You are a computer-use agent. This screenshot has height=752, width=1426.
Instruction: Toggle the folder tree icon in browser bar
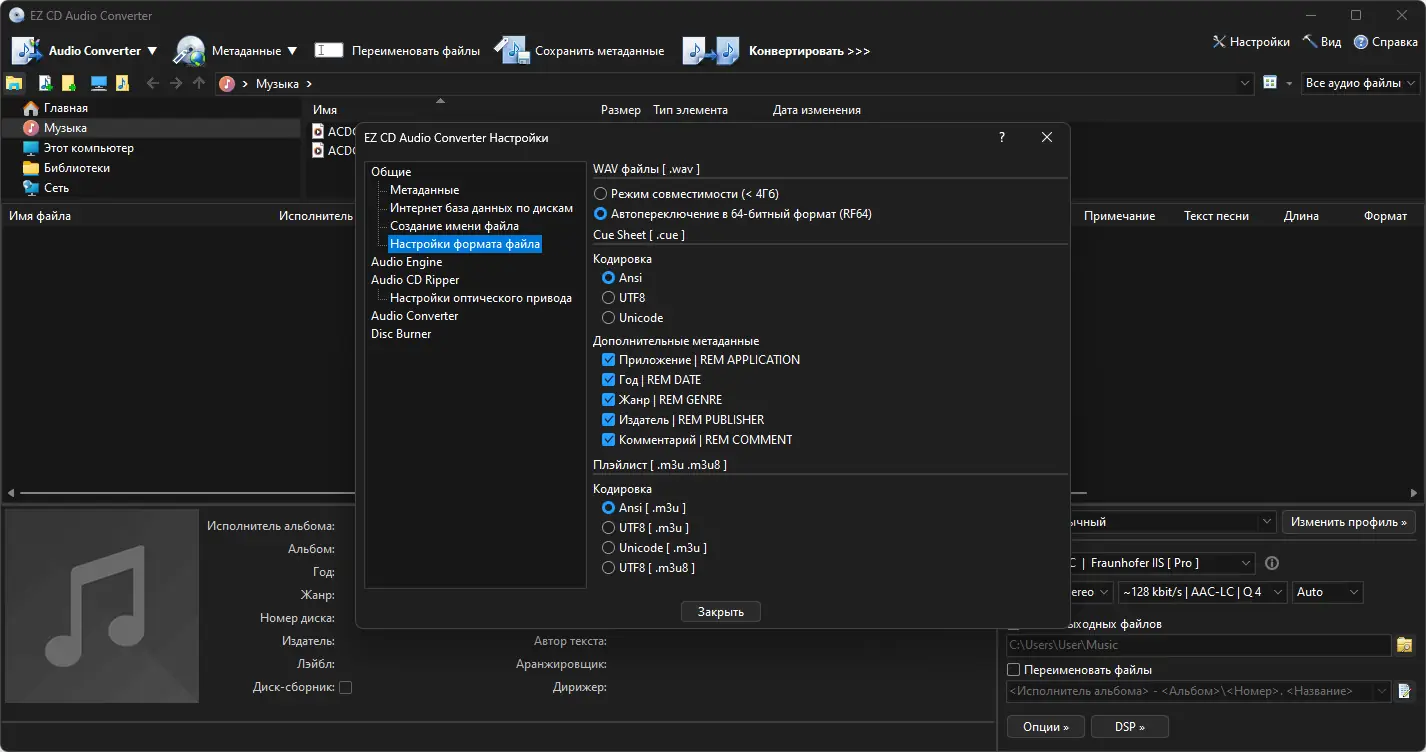[x=15, y=83]
